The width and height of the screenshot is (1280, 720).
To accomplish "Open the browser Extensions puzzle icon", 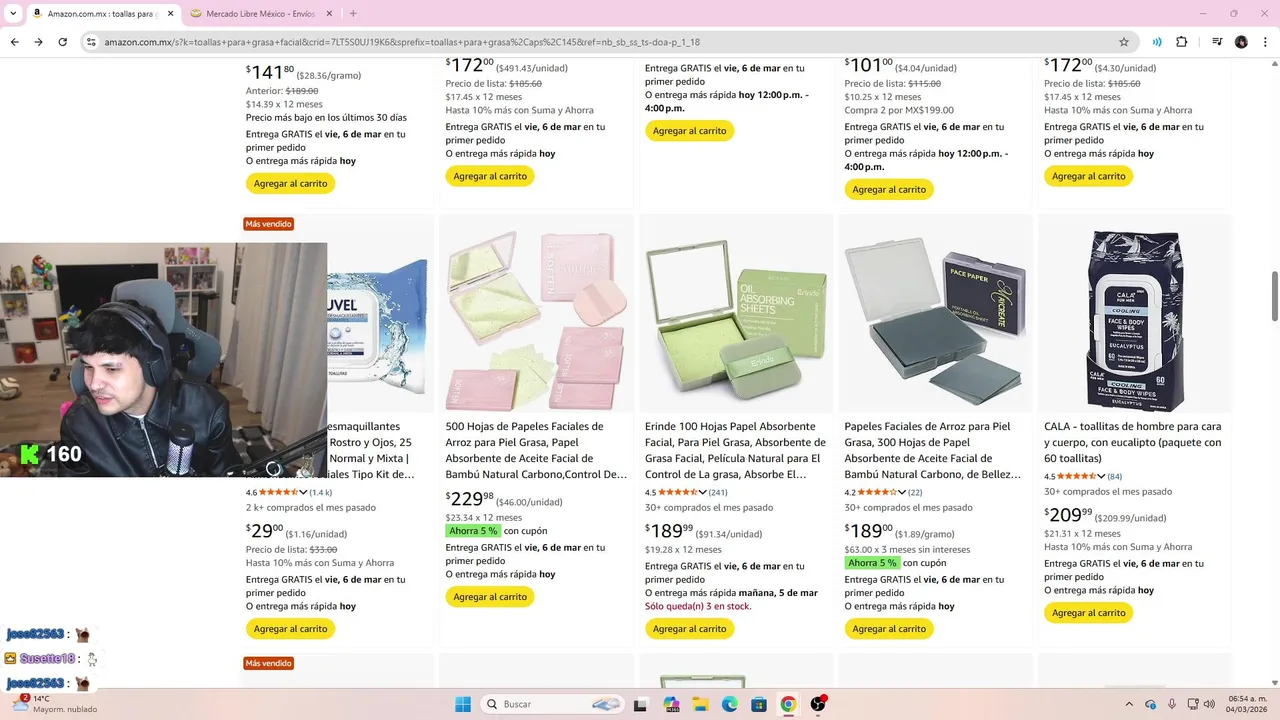I will click(x=1182, y=42).
